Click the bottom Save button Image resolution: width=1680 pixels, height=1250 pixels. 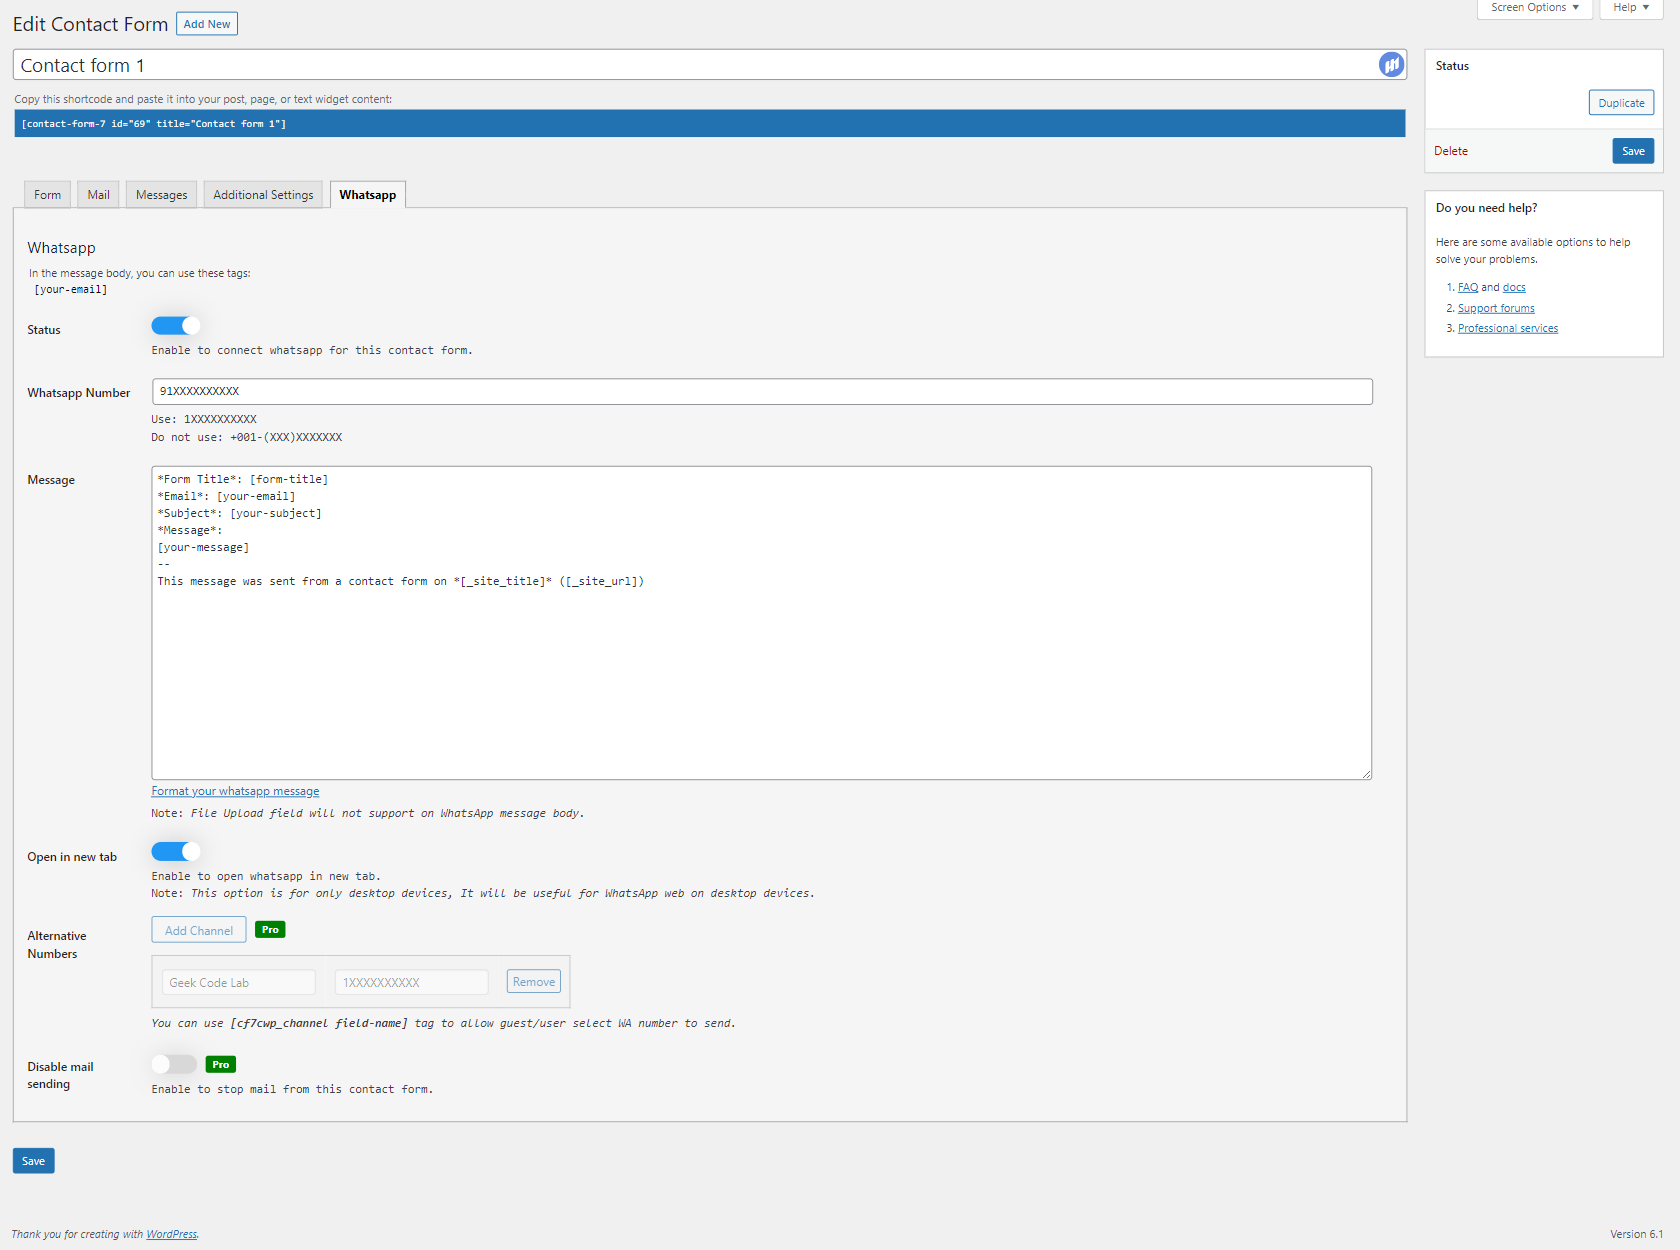pyautogui.click(x=33, y=1161)
